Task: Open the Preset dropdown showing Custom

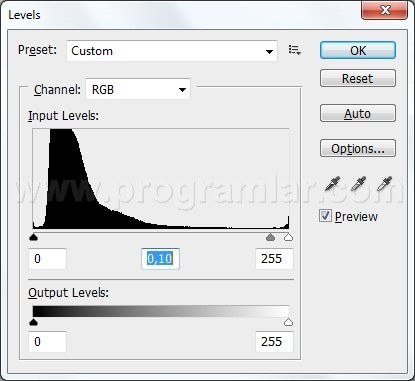Action: 172,51
